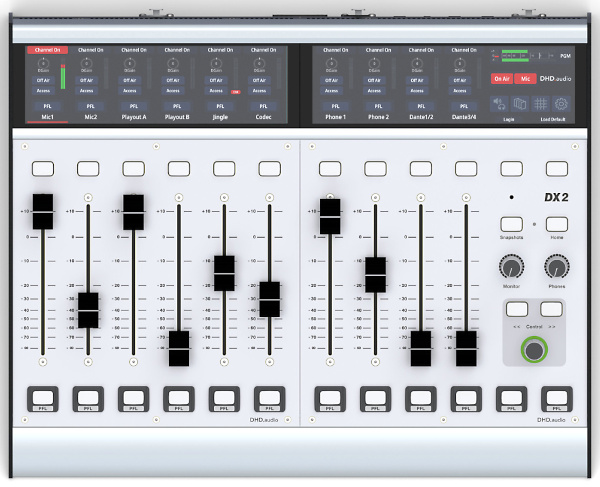Toggle Channel On for Jingle
The width and height of the screenshot is (600, 487).
pos(220,50)
